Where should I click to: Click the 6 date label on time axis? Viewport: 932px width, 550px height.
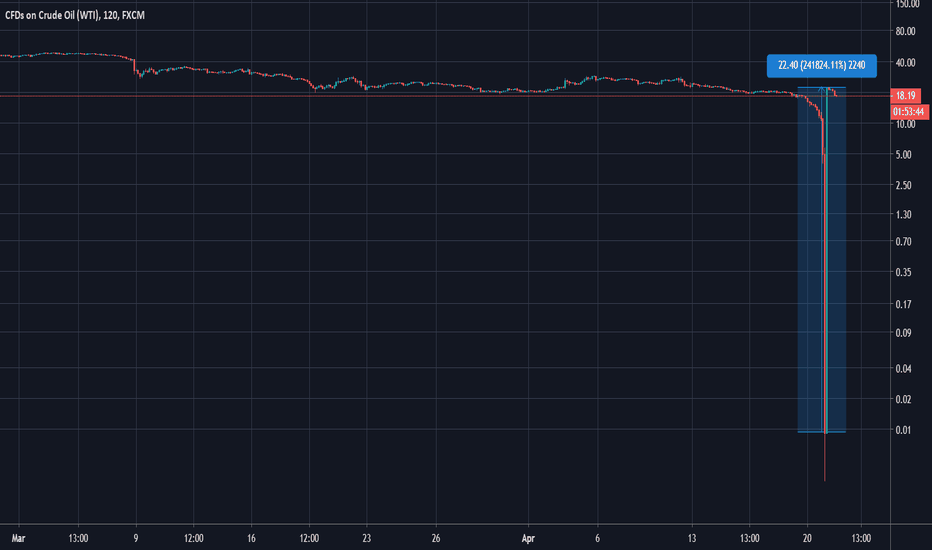pos(597,538)
